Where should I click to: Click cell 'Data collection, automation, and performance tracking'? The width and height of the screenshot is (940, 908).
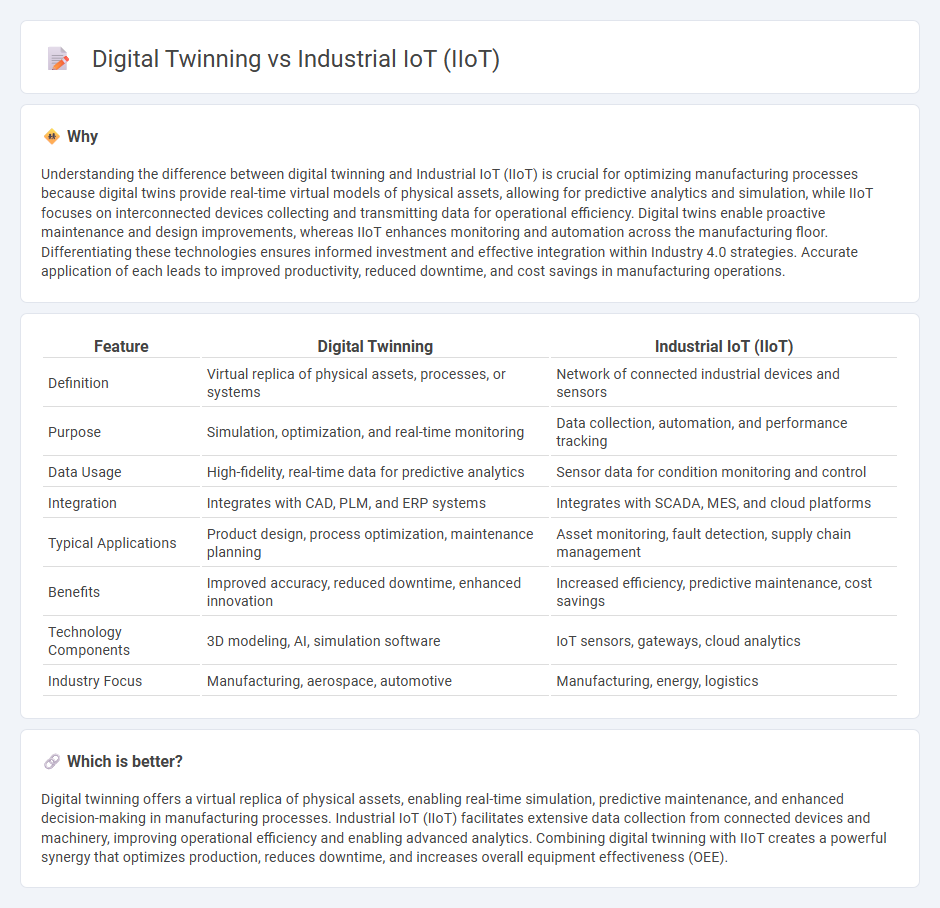tap(724, 432)
